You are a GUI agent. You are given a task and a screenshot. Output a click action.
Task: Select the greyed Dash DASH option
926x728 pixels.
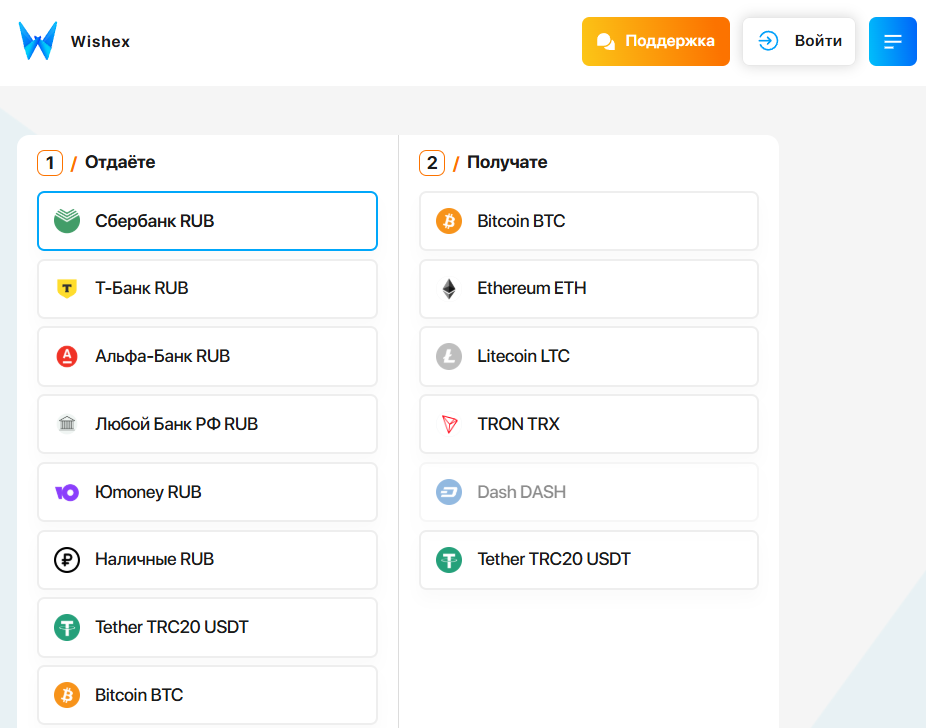pyautogui.click(x=589, y=492)
